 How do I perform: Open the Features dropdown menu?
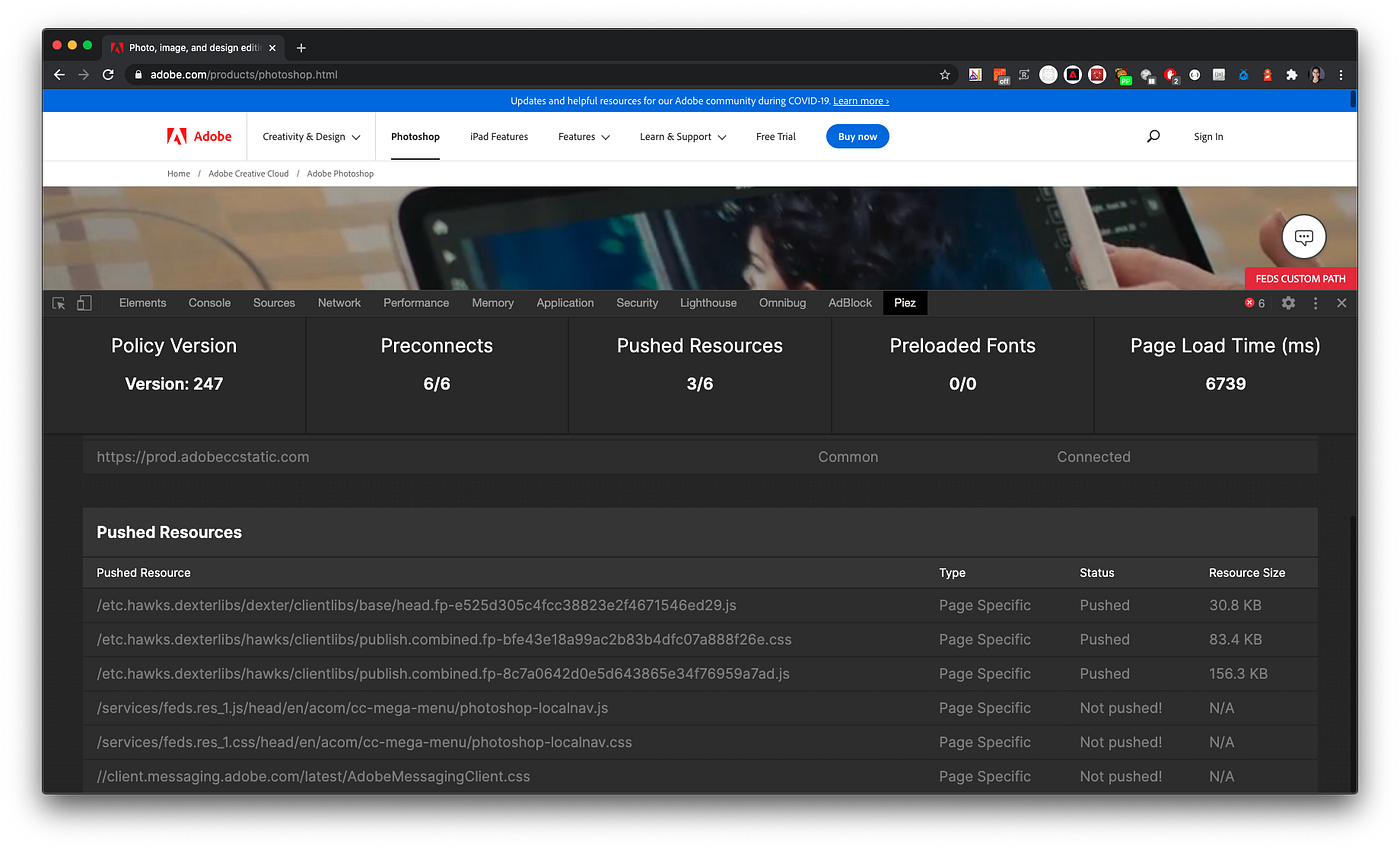pos(583,136)
